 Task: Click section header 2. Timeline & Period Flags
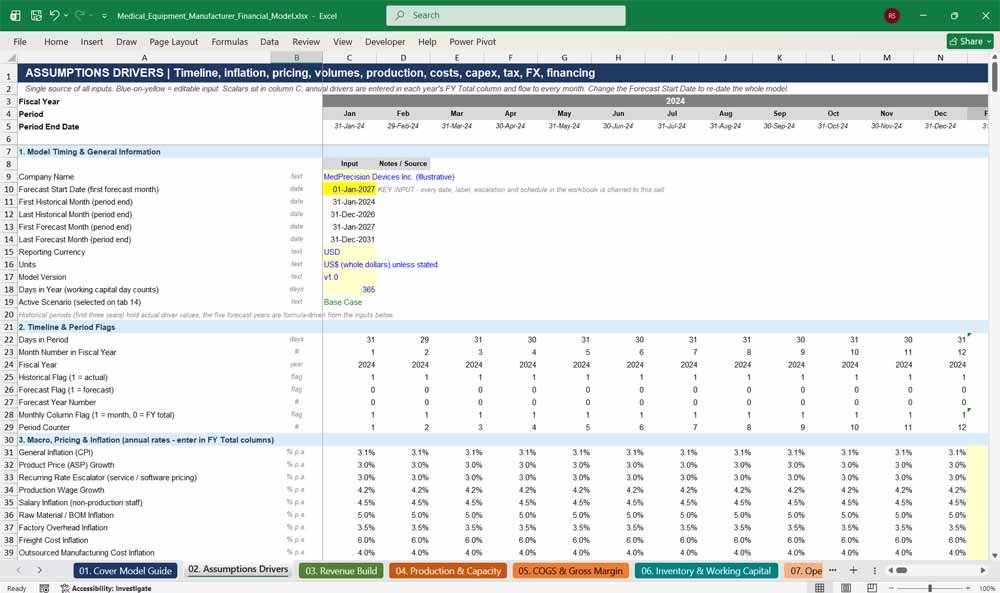67,327
